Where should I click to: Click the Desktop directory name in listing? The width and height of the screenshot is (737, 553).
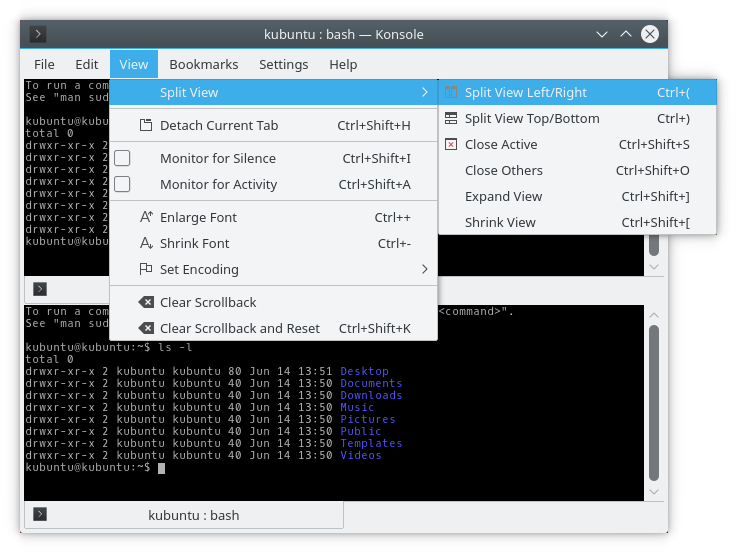click(364, 371)
